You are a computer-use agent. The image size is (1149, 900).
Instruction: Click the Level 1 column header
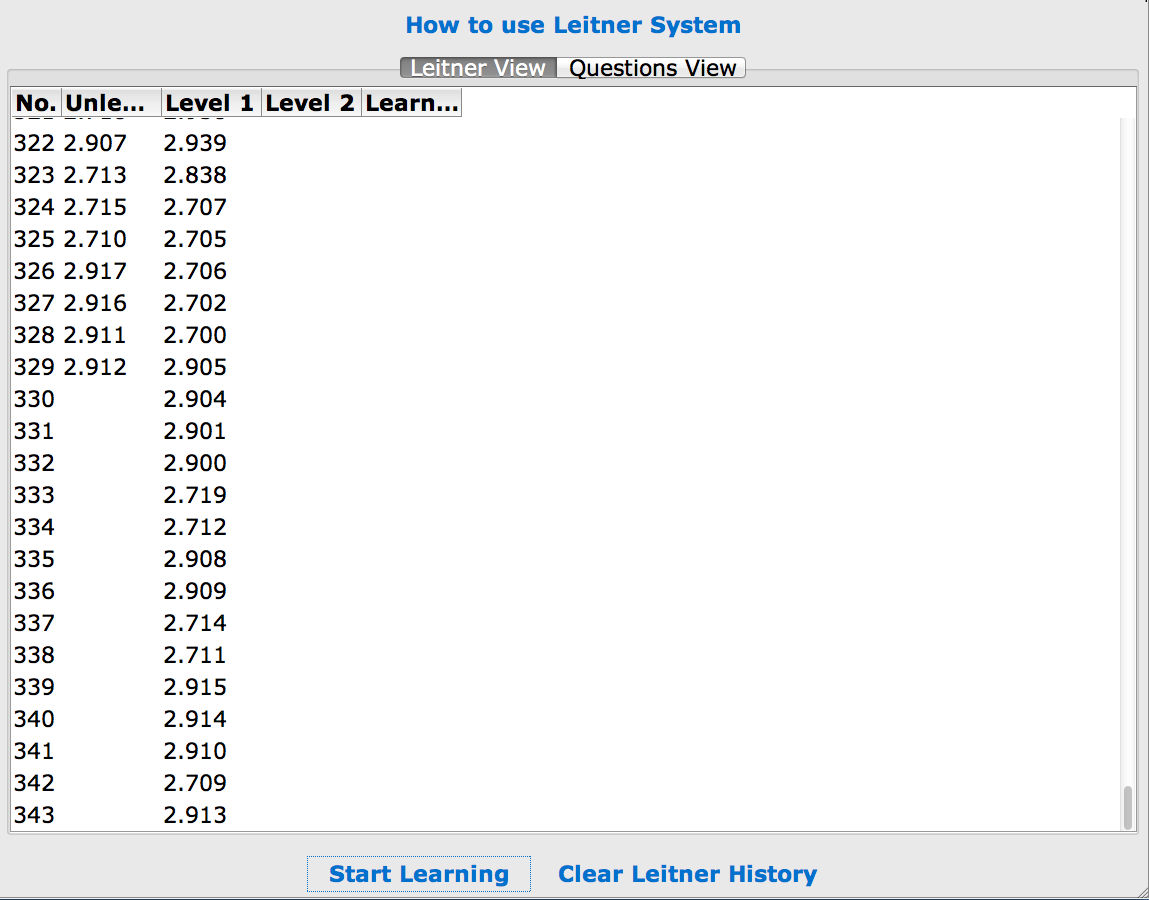[212, 103]
